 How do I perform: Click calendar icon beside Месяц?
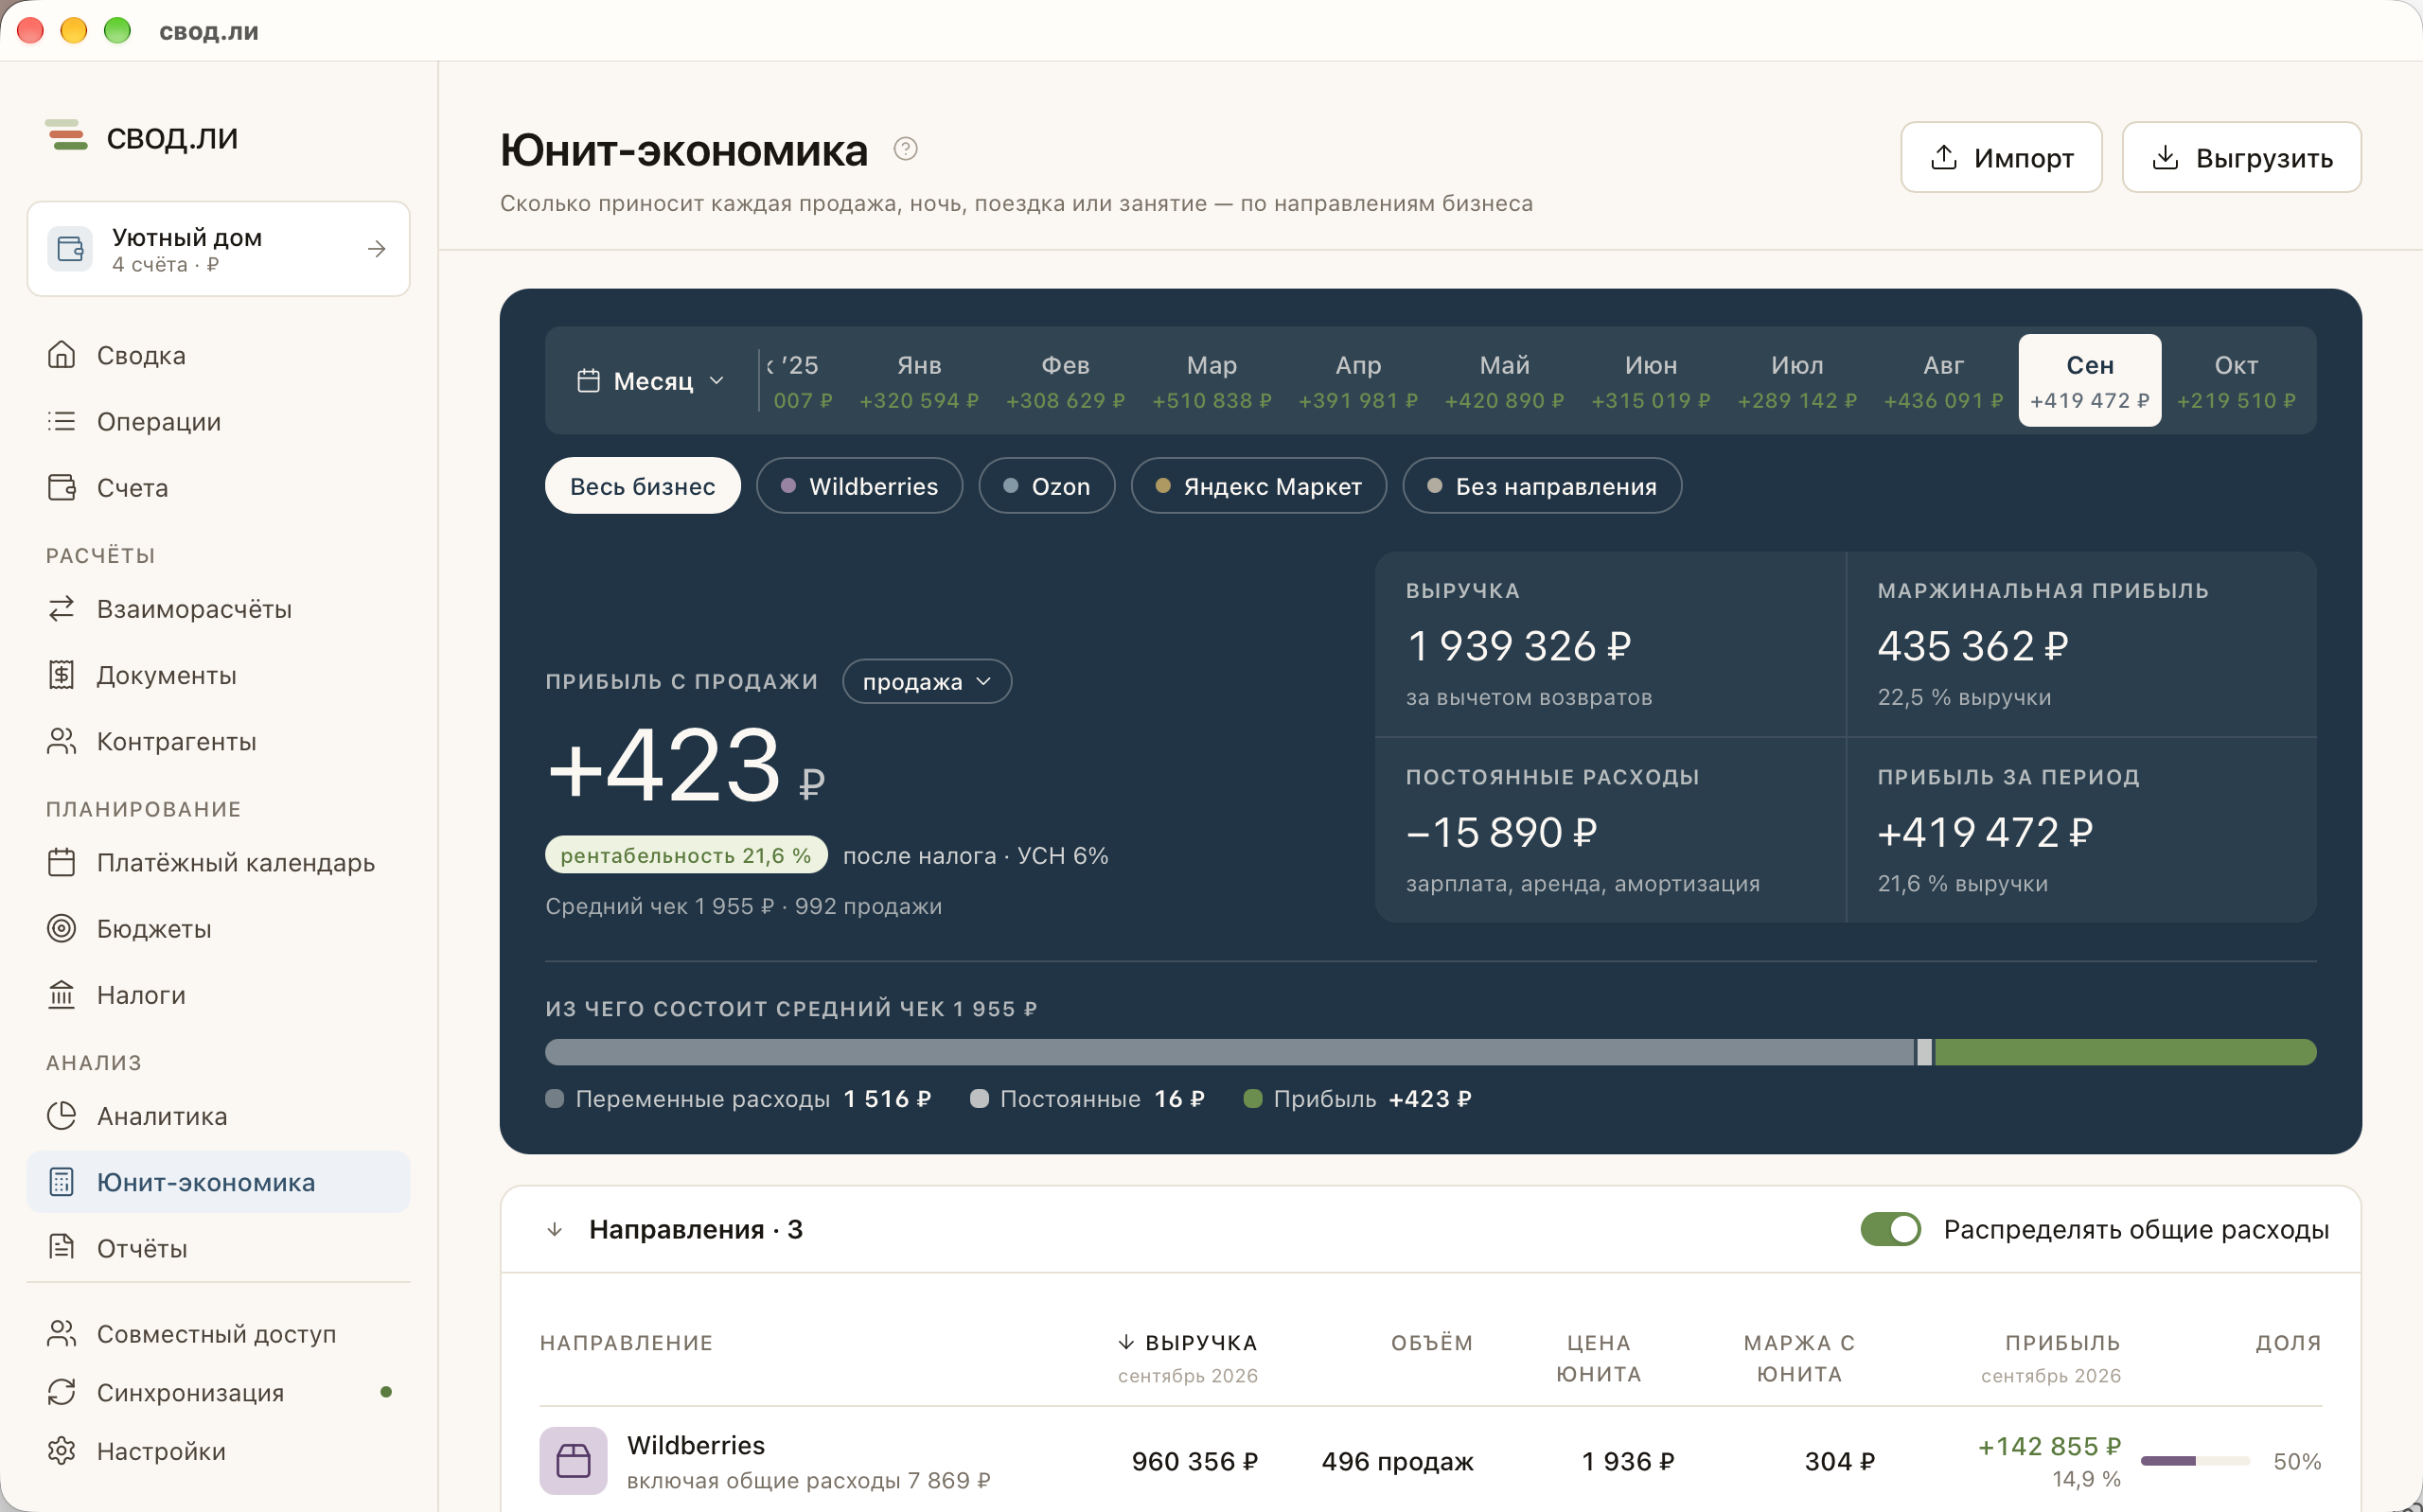pos(588,381)
